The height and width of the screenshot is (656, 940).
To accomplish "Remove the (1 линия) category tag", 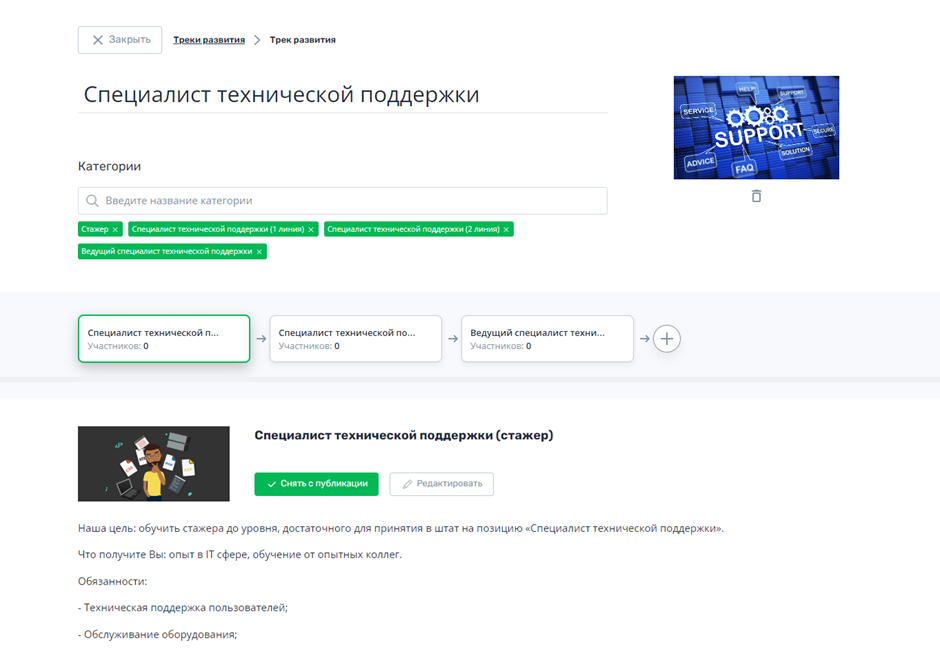I will pyautogui.click(x=311, y=230).
